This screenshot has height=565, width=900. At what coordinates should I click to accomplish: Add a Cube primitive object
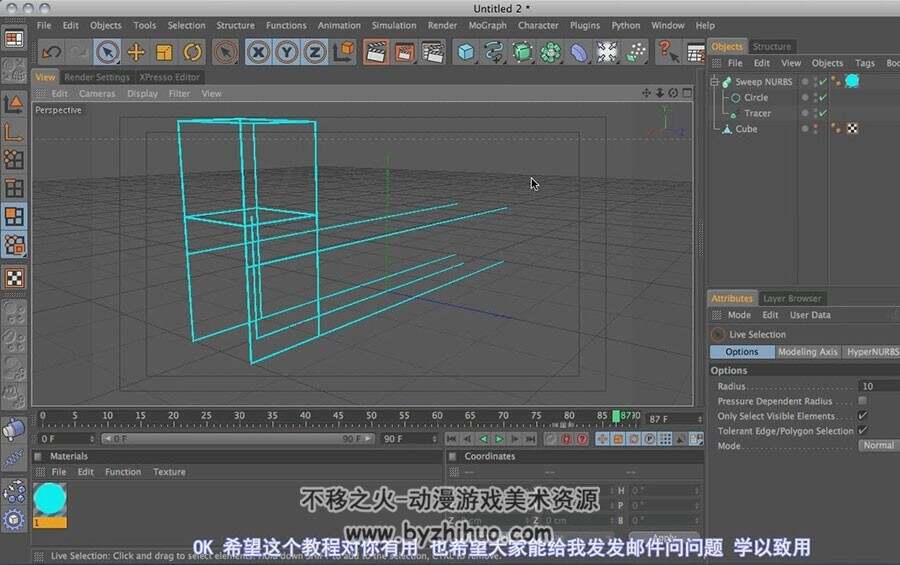pyautogui.click(x=466, y=52)
